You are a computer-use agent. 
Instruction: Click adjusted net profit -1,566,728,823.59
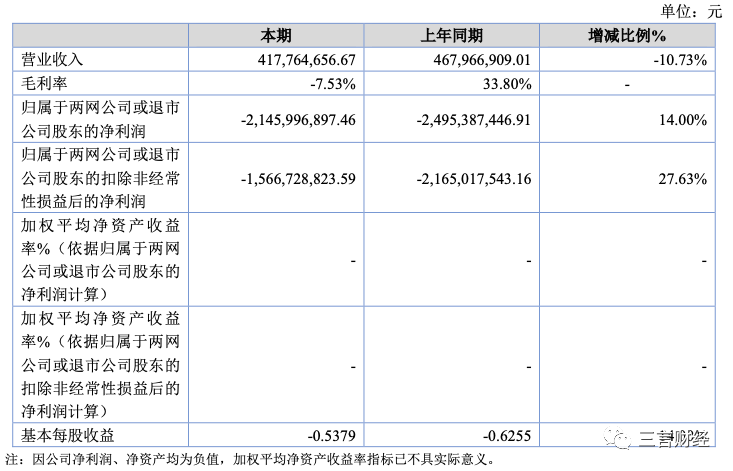[x=298, y=178]
